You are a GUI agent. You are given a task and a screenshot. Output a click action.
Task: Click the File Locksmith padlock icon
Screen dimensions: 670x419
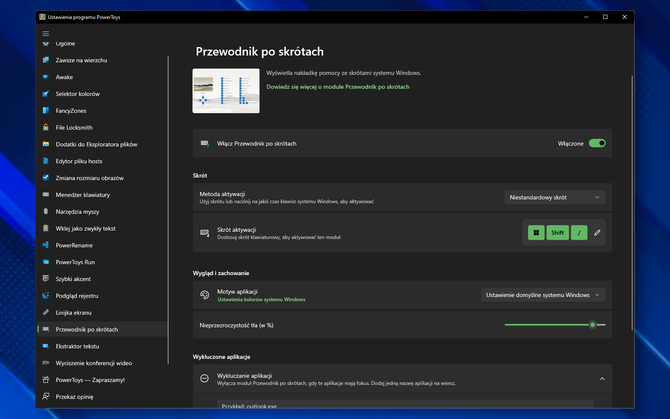point(46,127)
